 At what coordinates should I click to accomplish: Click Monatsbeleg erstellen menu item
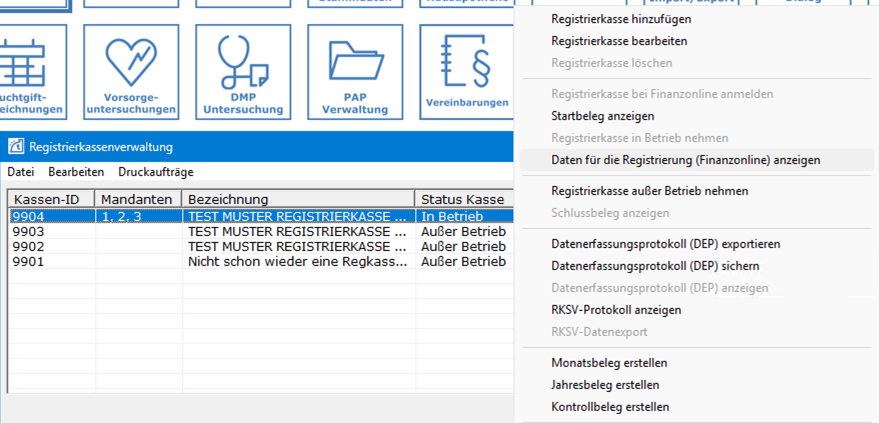pyautogui.click(x=609, y=363)
